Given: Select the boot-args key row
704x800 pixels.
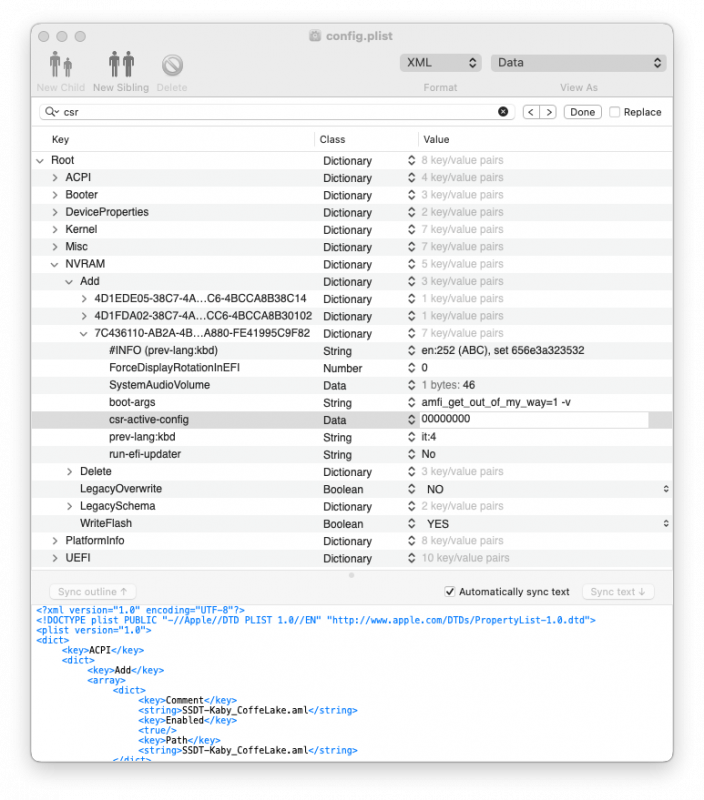Looking at the screenshot, I should (132, 403).
